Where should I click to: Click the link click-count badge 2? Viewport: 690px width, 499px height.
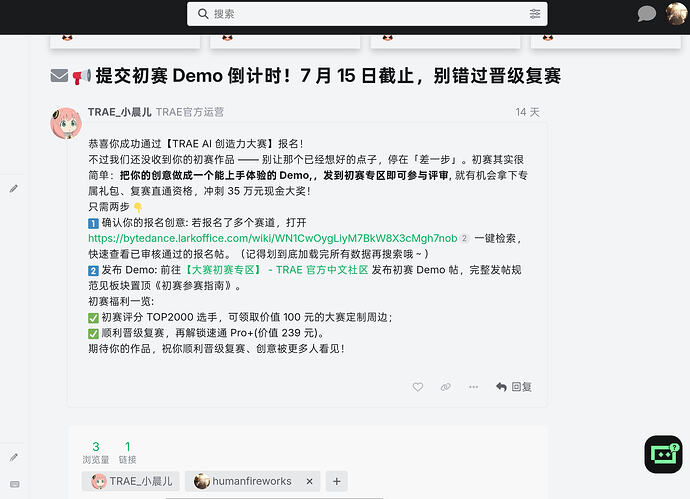tap(464, 238)
